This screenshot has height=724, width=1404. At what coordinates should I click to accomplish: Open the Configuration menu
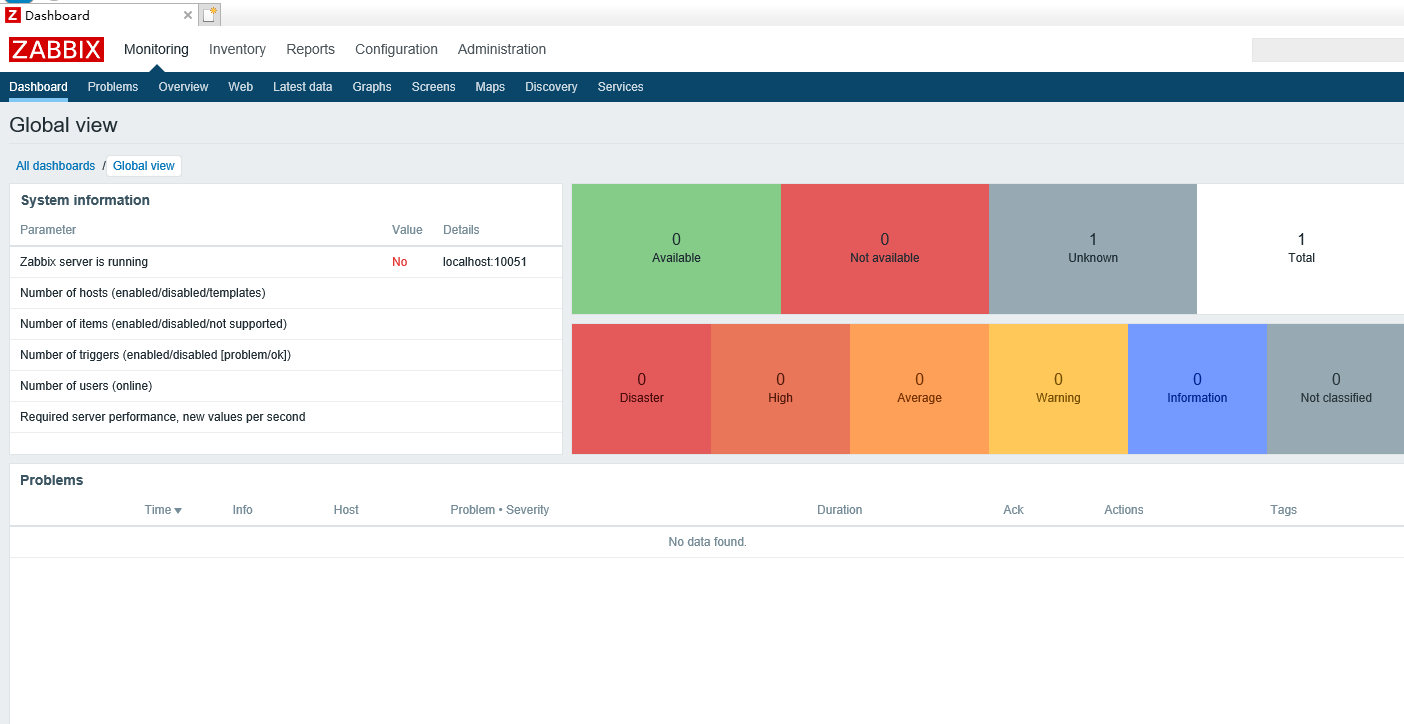396,49
